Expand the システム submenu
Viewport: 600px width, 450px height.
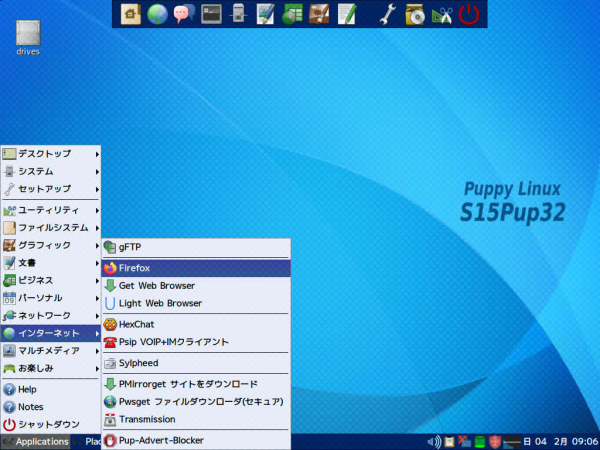(x=51, y=171)
